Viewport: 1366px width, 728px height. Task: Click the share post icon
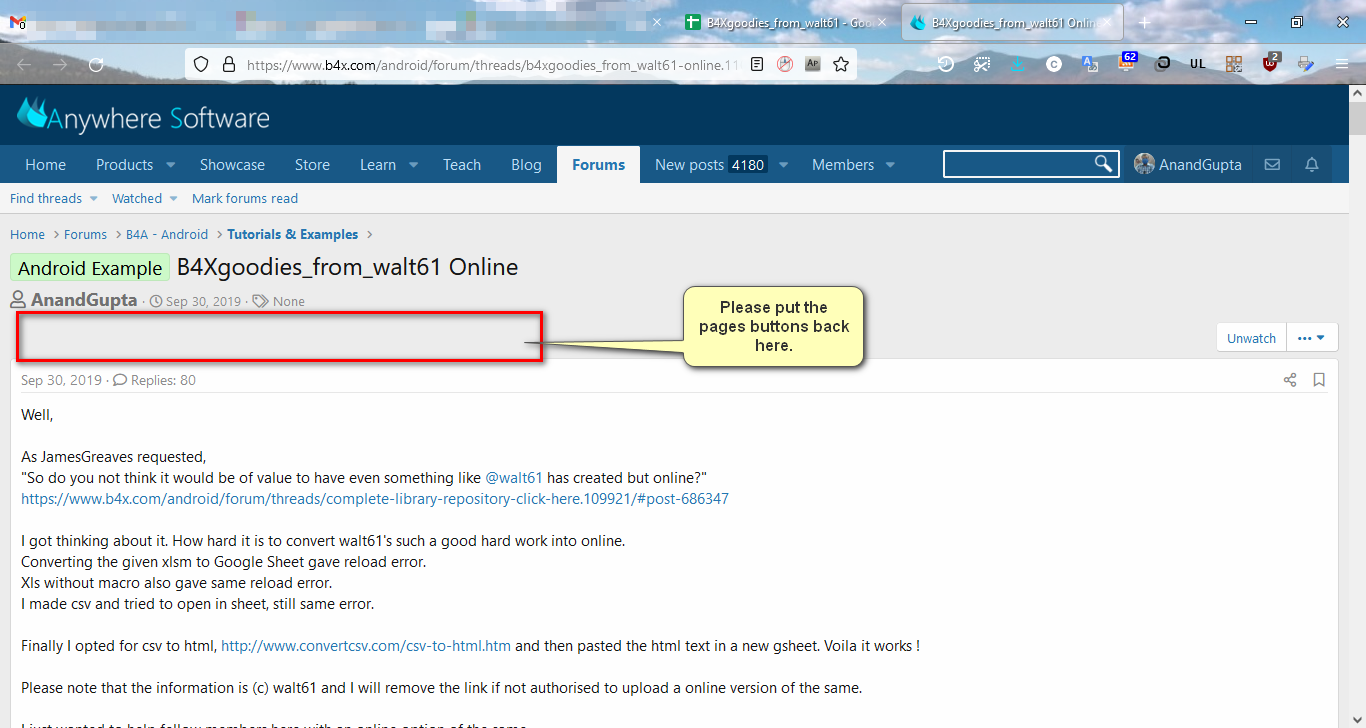click(1290, 380)
